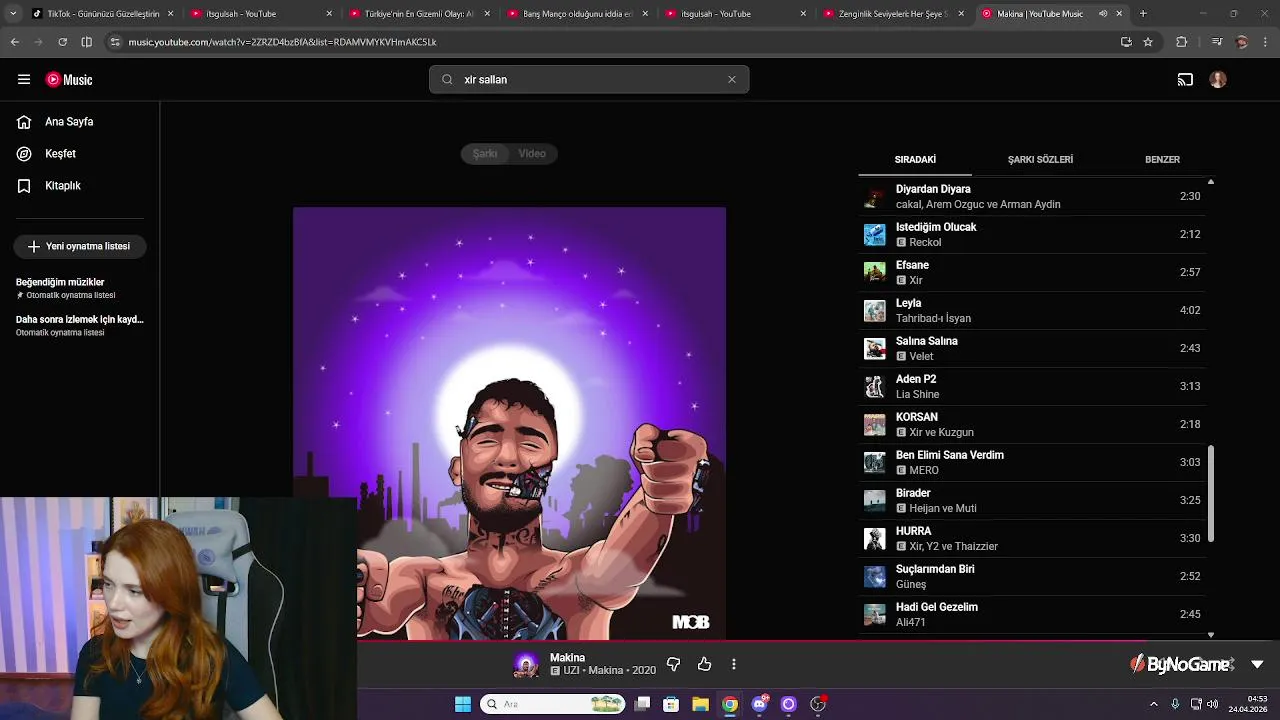Reload the page
1280x720 pixels.
click(62, 42)
